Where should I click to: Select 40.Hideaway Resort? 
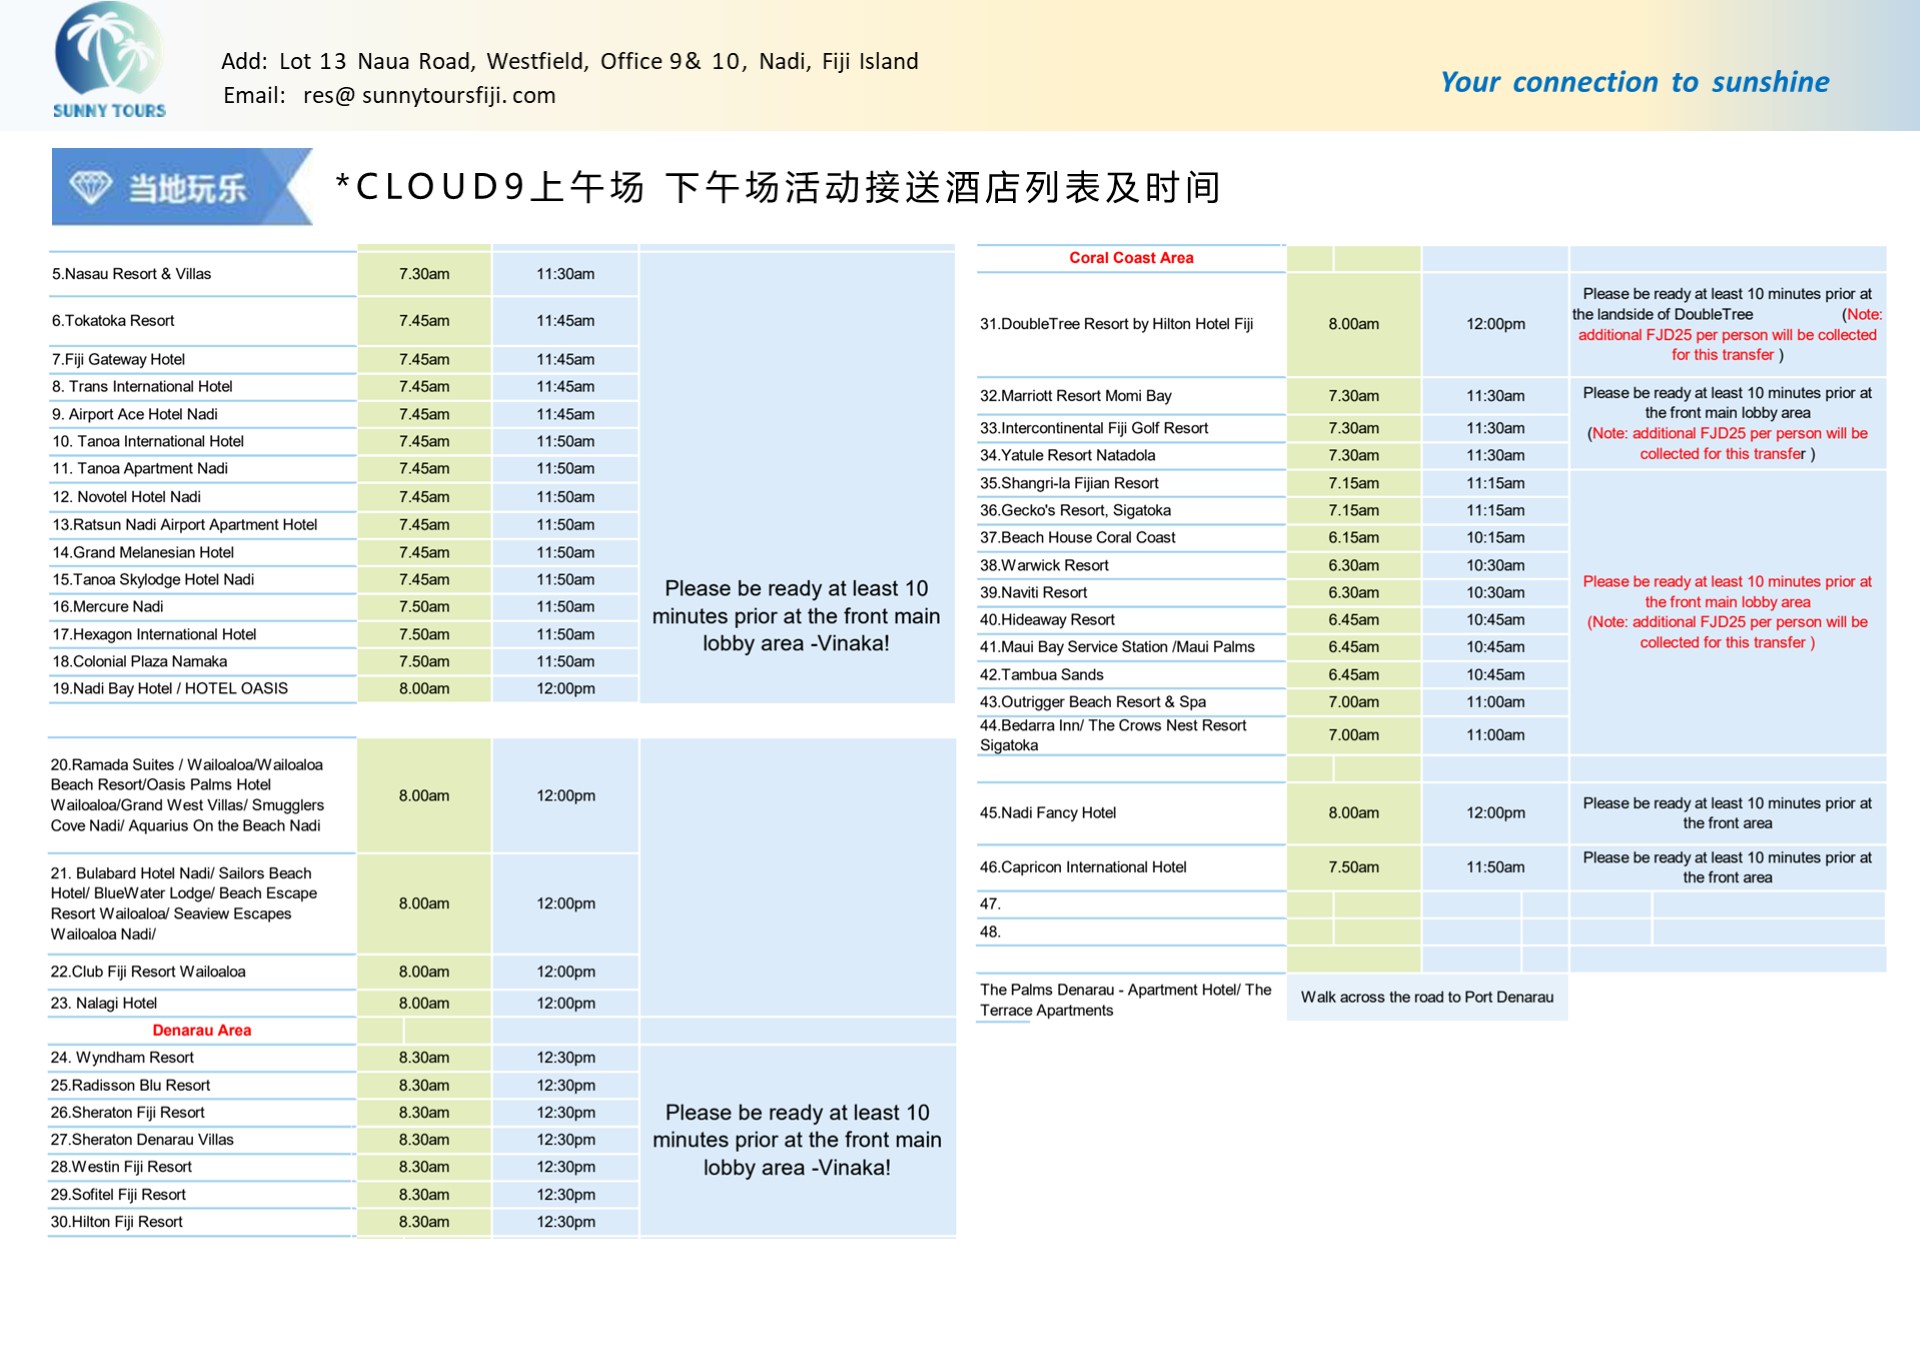click(1047, 619)
